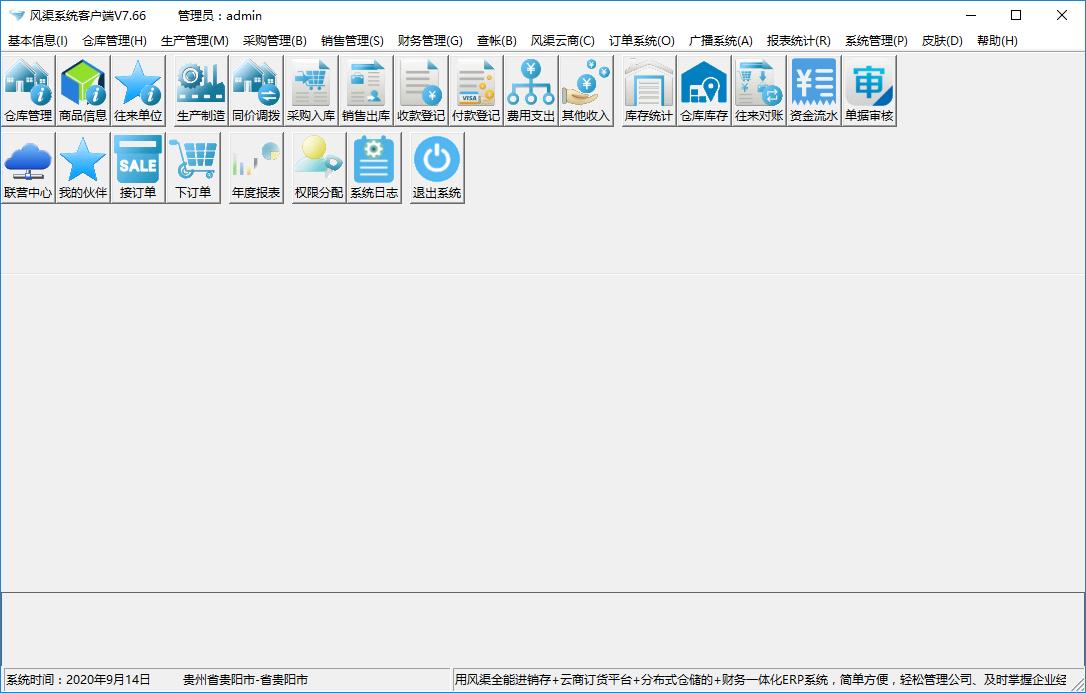This screenshot has height=693, width=1086.
Task: Open 系统管理(P) menu
Action: pos(876,41)
